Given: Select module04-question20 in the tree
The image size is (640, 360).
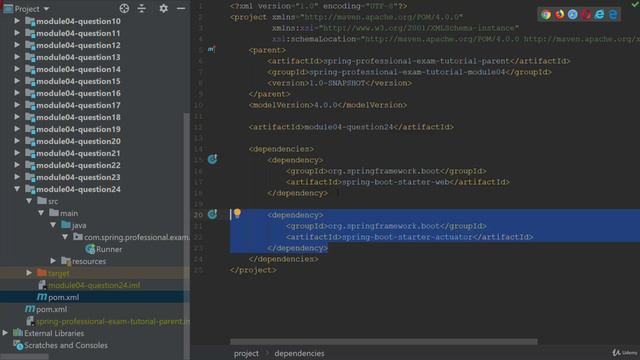Looking at the screenshot, I should click(x=78, y=141).
